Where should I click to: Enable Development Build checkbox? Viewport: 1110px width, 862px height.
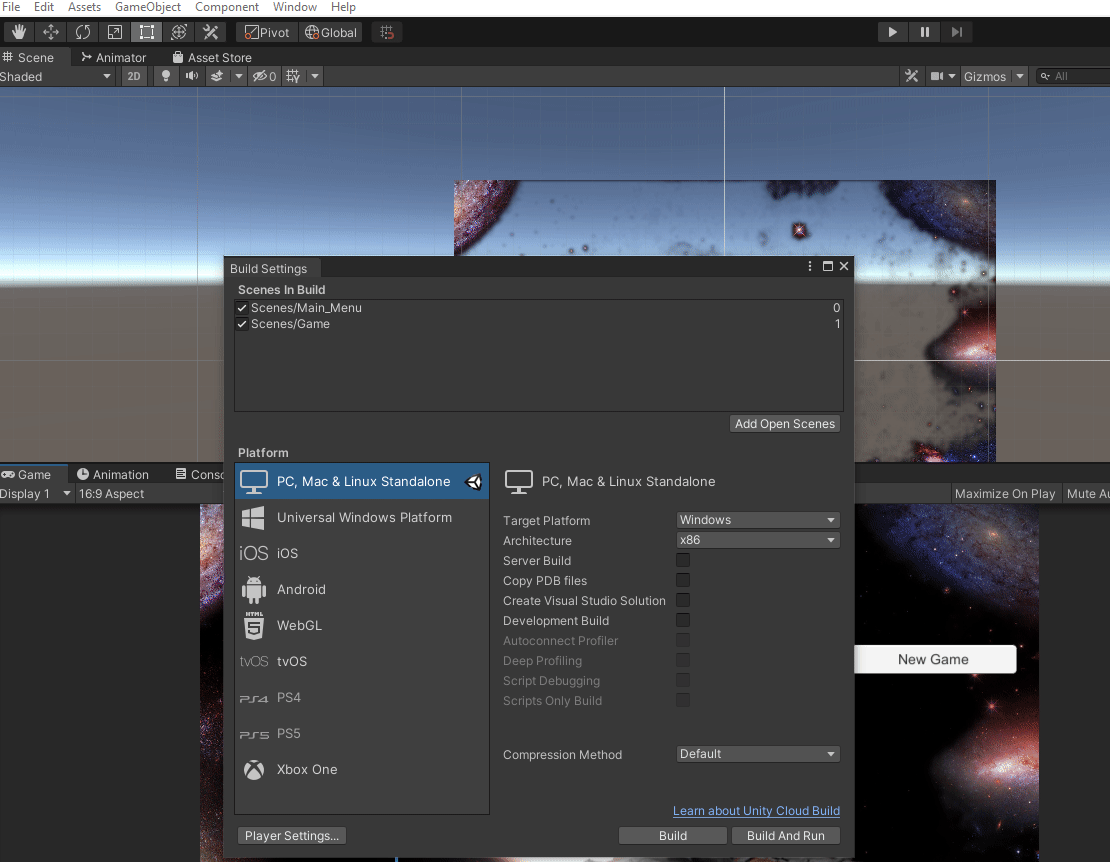click(682, 621)
